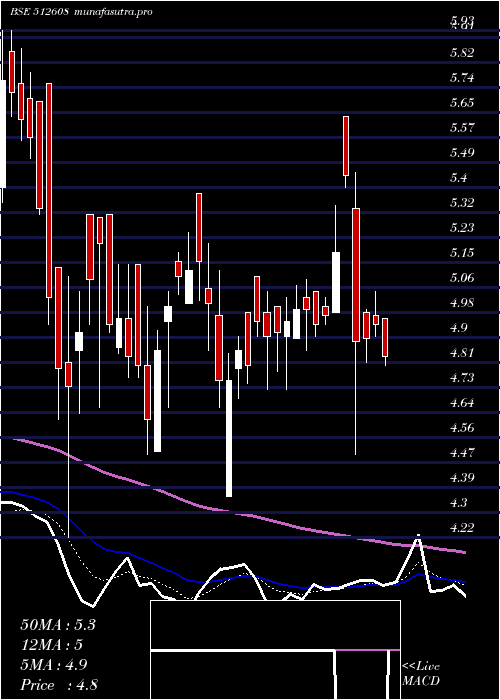Image resolution: width=500 pixels, height=700 pixels.
Task: Click the pink 50MA line at its right end
Action: [x=463, y=552]
